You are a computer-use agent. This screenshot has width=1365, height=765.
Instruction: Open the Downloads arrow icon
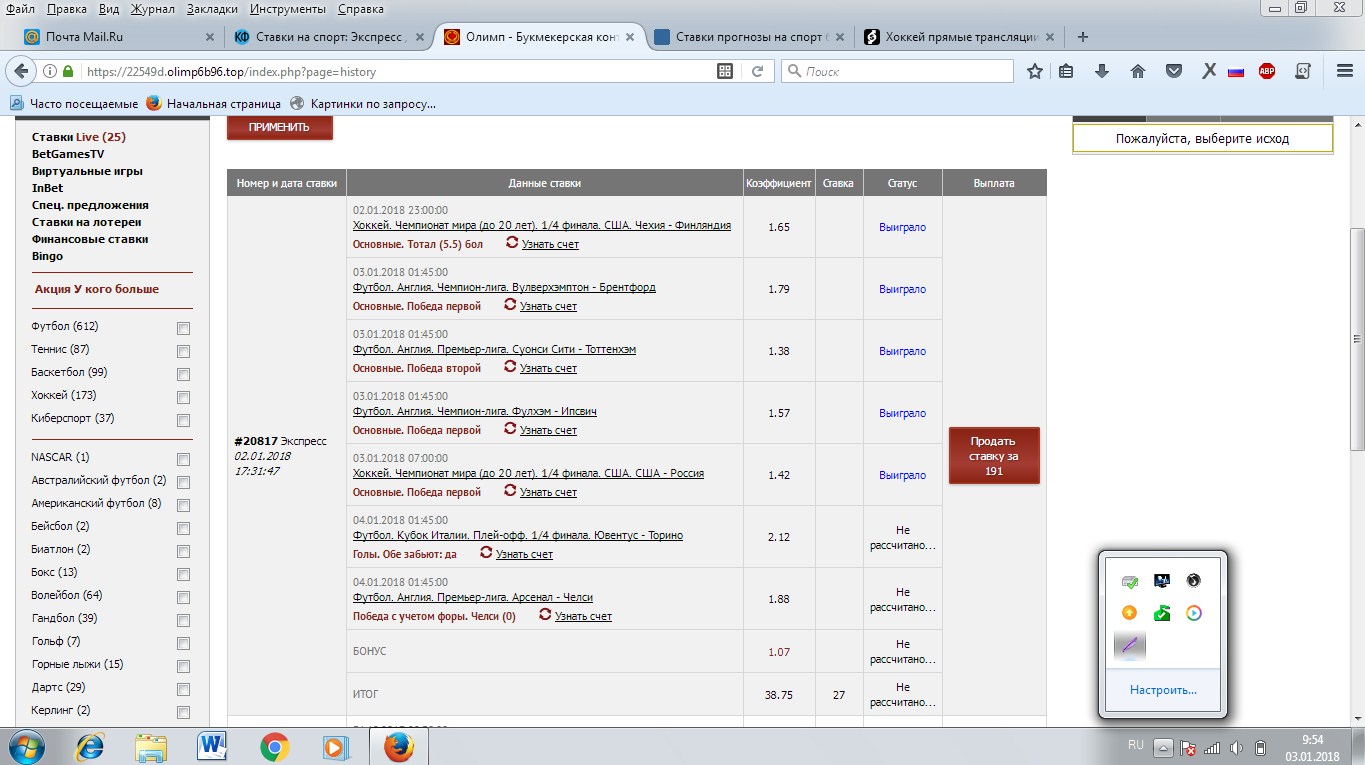pos(1101,71)
